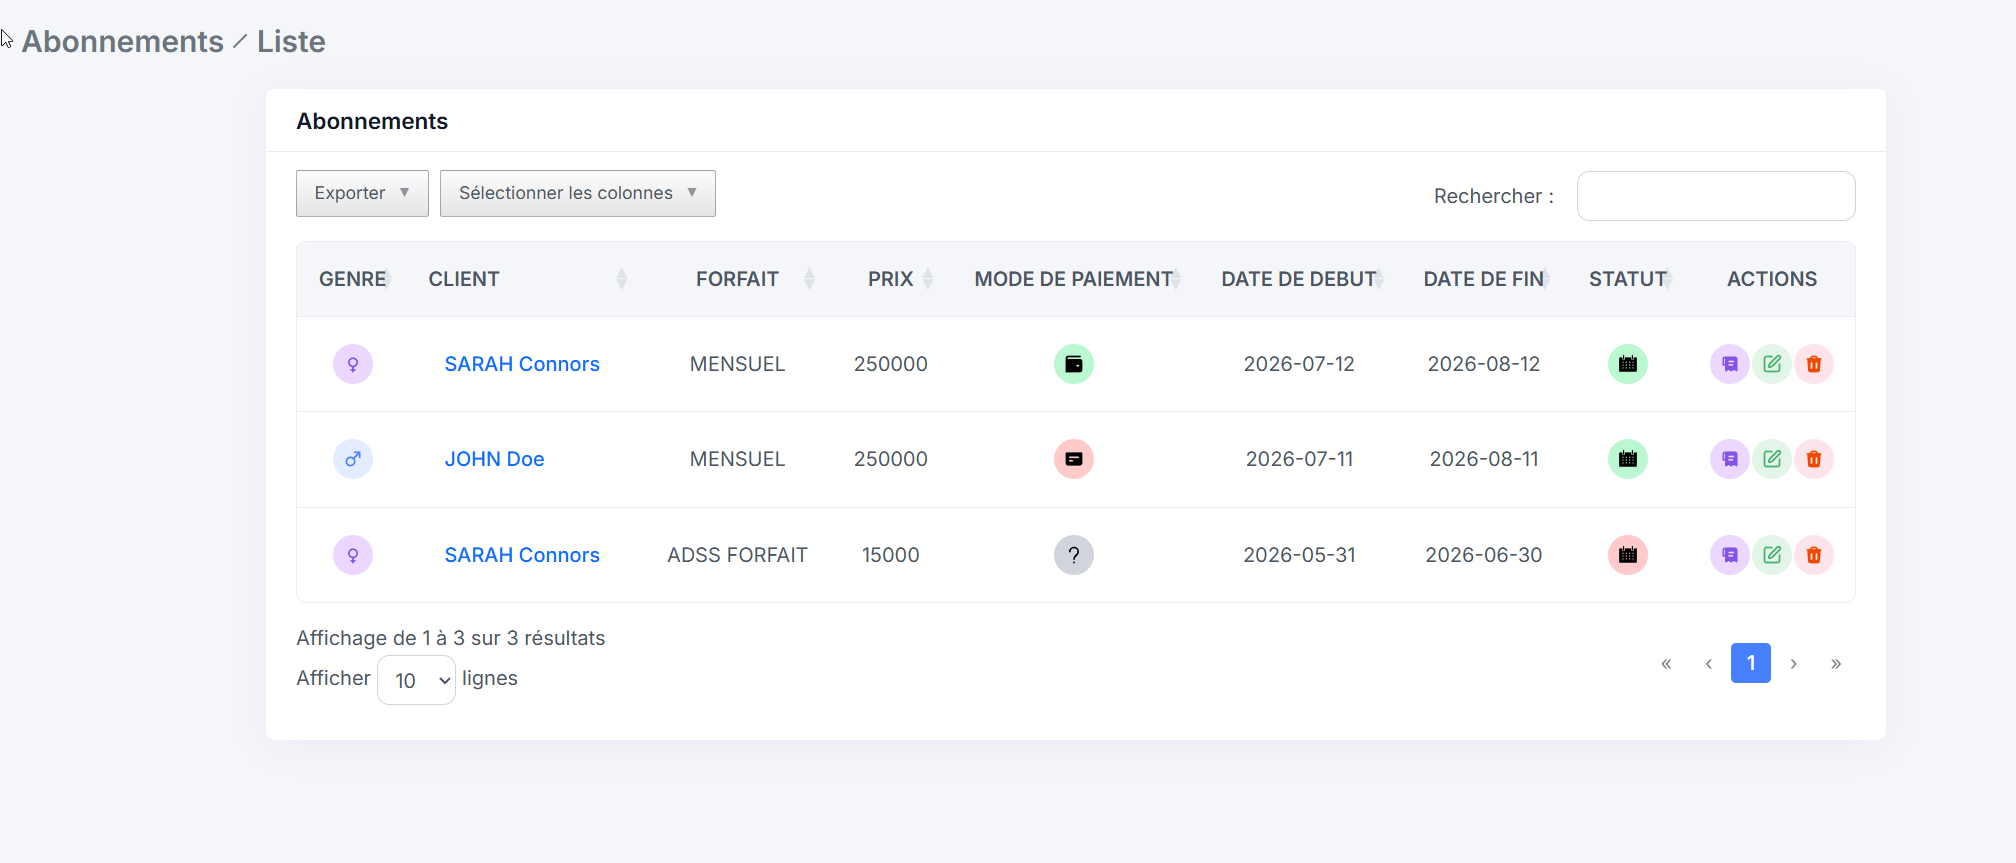Go to next page arrow

pyautogui.click(x=1794, y=663)
